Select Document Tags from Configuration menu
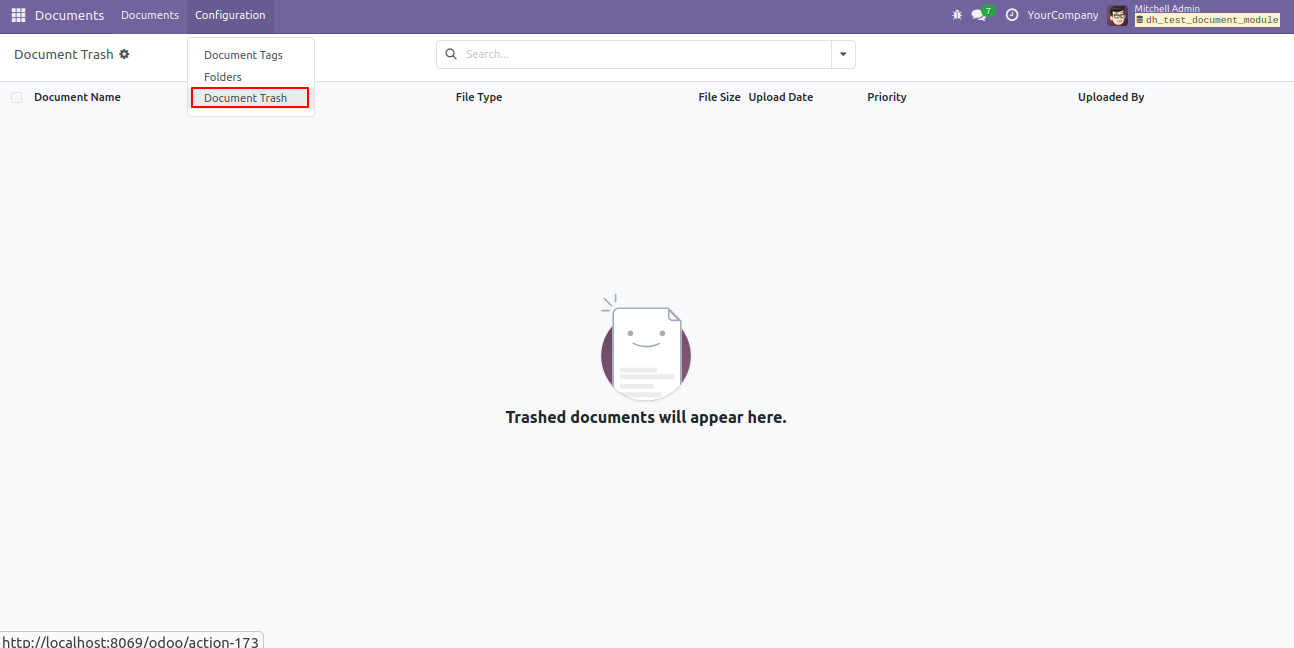This screenshot has width=1294, height=648. 243,55
